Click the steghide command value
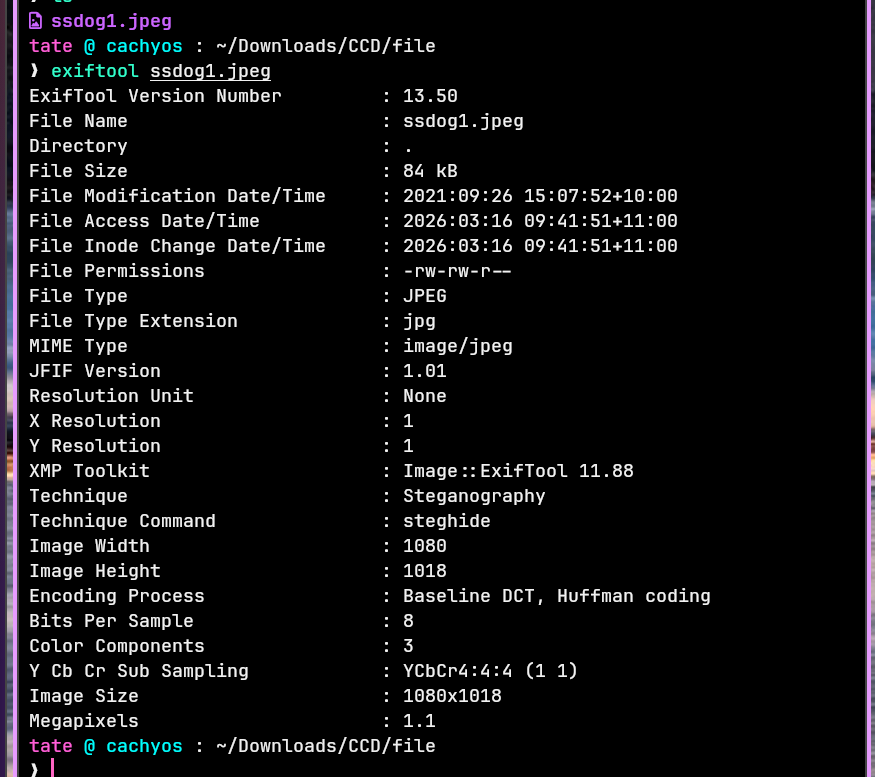 (446, 521)
